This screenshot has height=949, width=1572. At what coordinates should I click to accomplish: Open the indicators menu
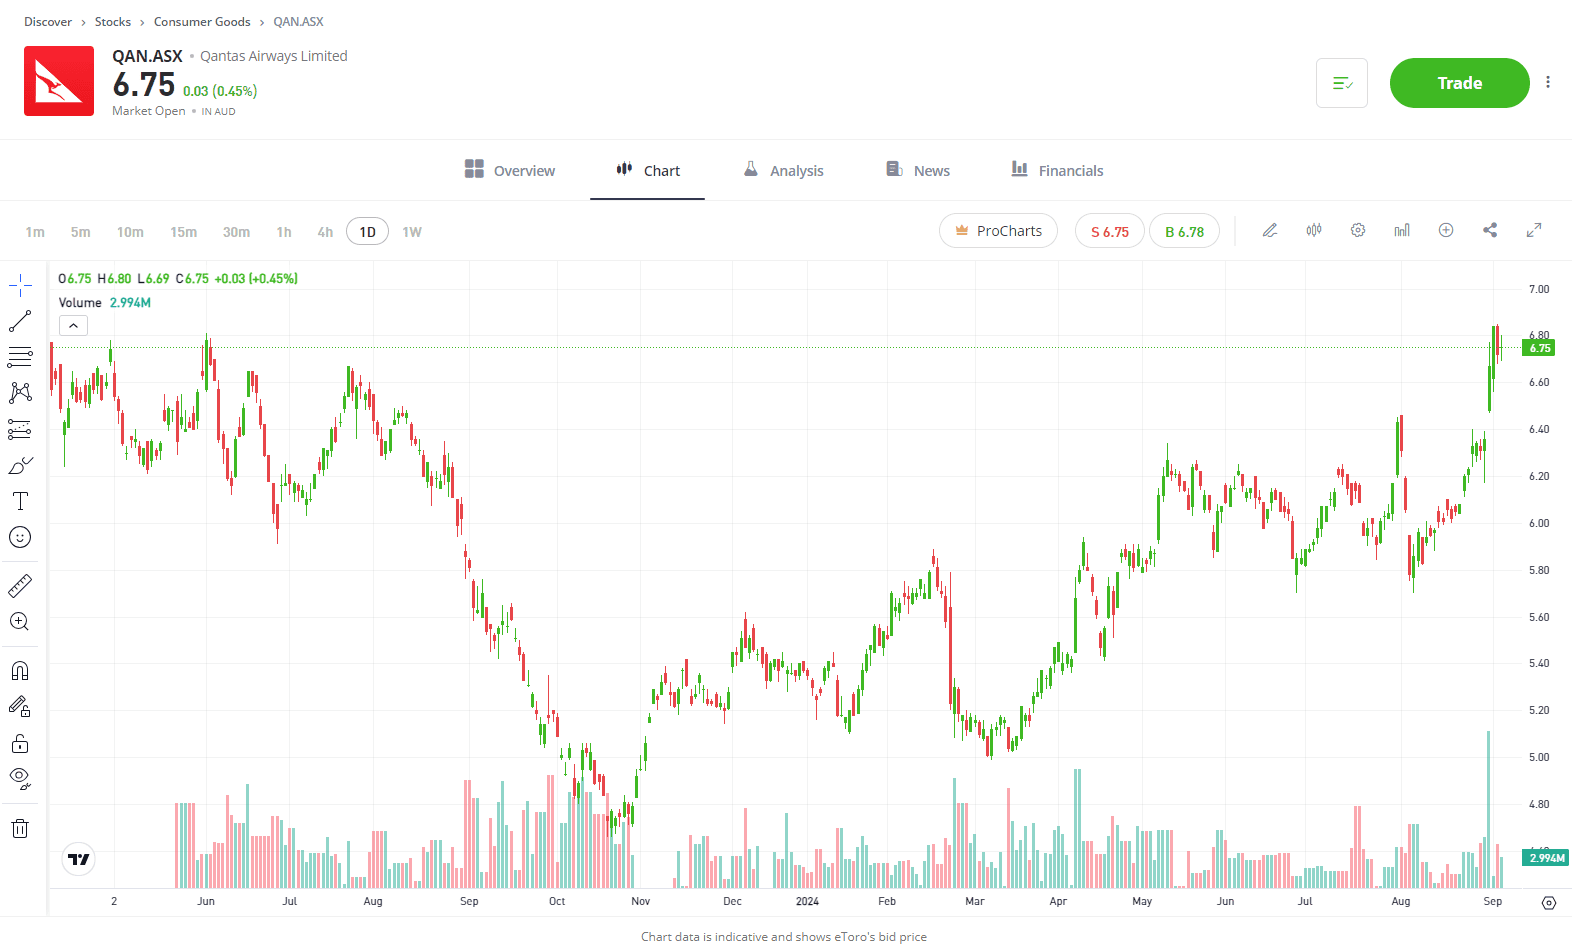[x=1402, y=230]
